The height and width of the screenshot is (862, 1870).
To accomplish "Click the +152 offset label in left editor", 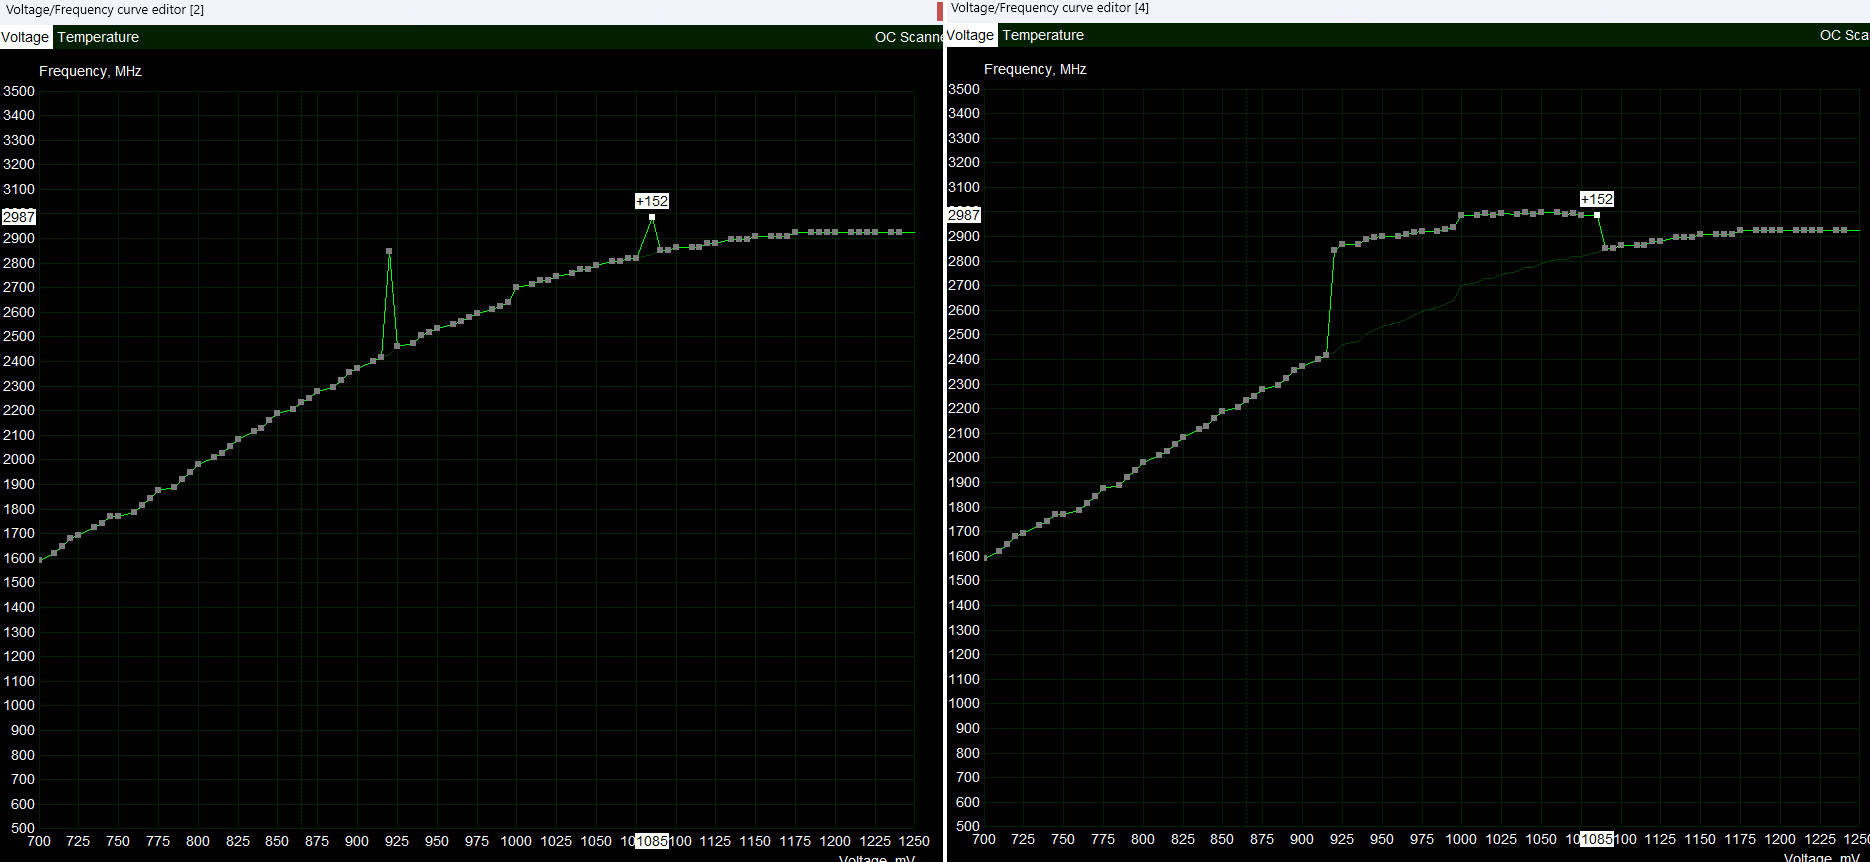I will tap(652, 201).
